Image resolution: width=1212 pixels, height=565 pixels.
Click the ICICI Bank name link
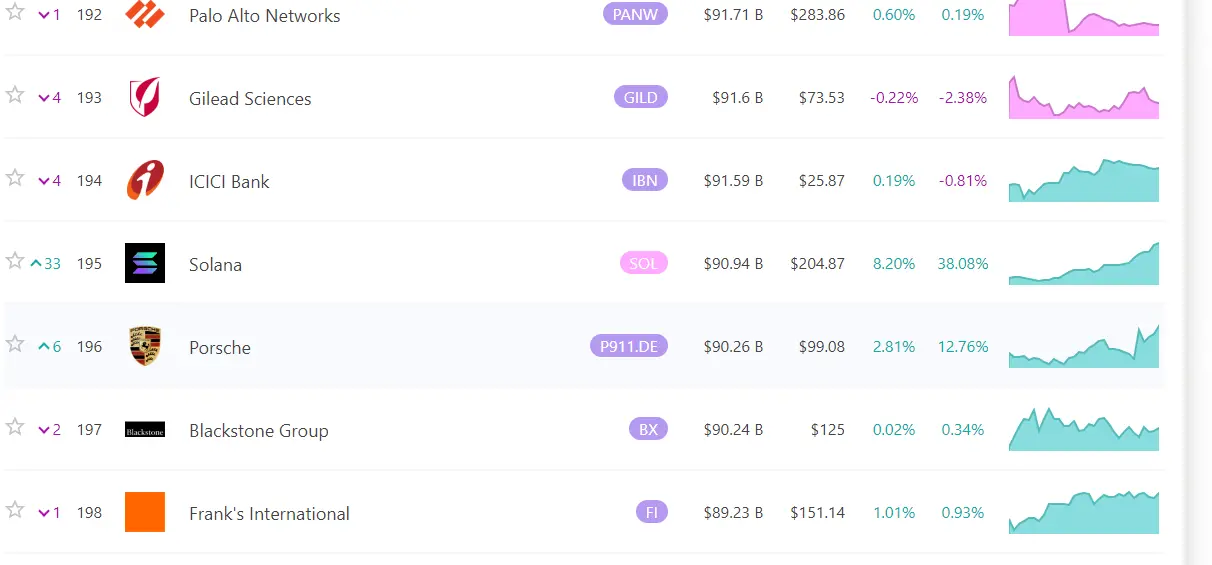229,182
